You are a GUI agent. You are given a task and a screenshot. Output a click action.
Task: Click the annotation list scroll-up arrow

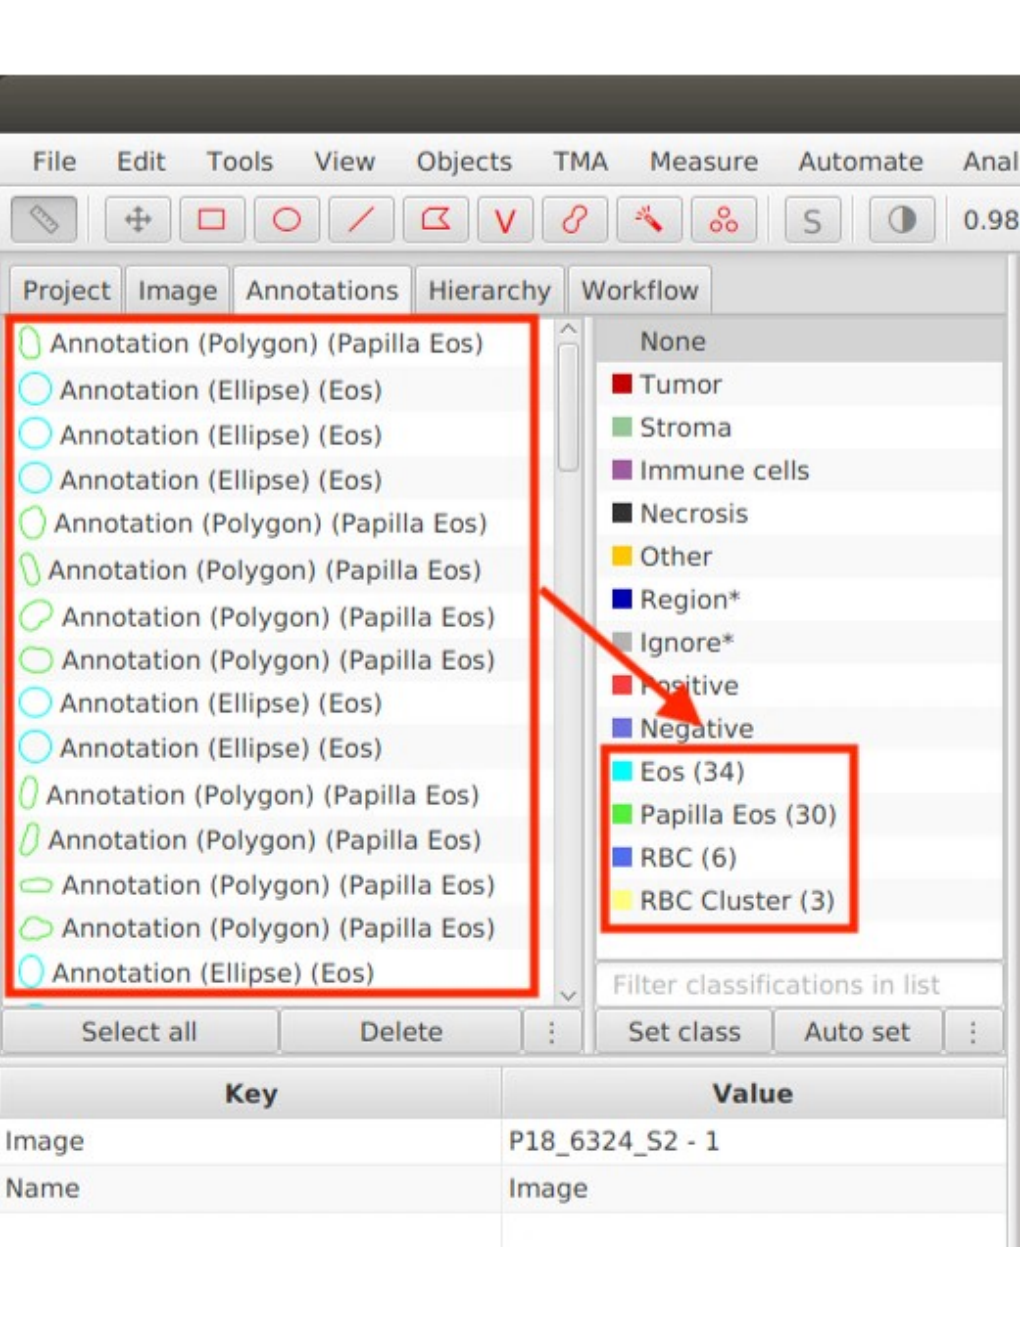point(568,329)
